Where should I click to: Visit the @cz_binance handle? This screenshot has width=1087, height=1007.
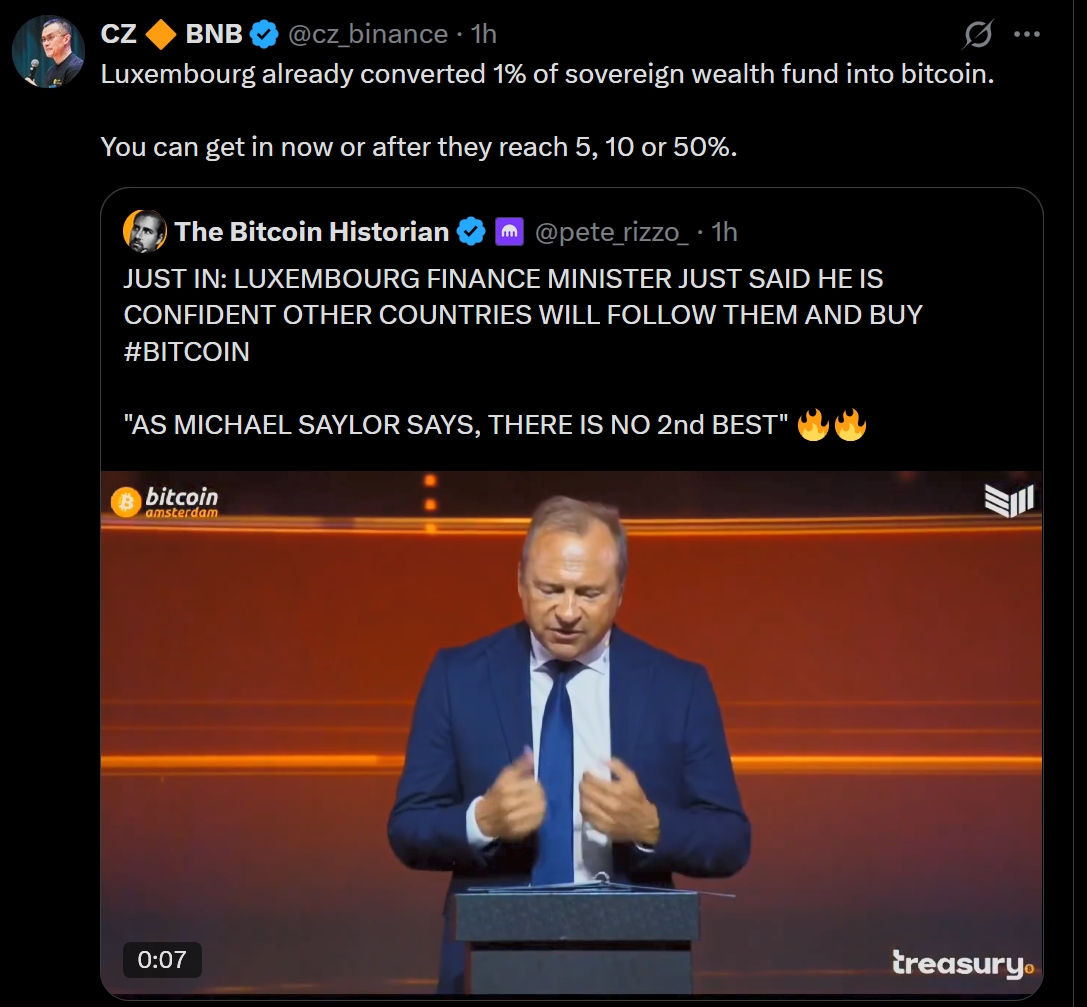367,34
